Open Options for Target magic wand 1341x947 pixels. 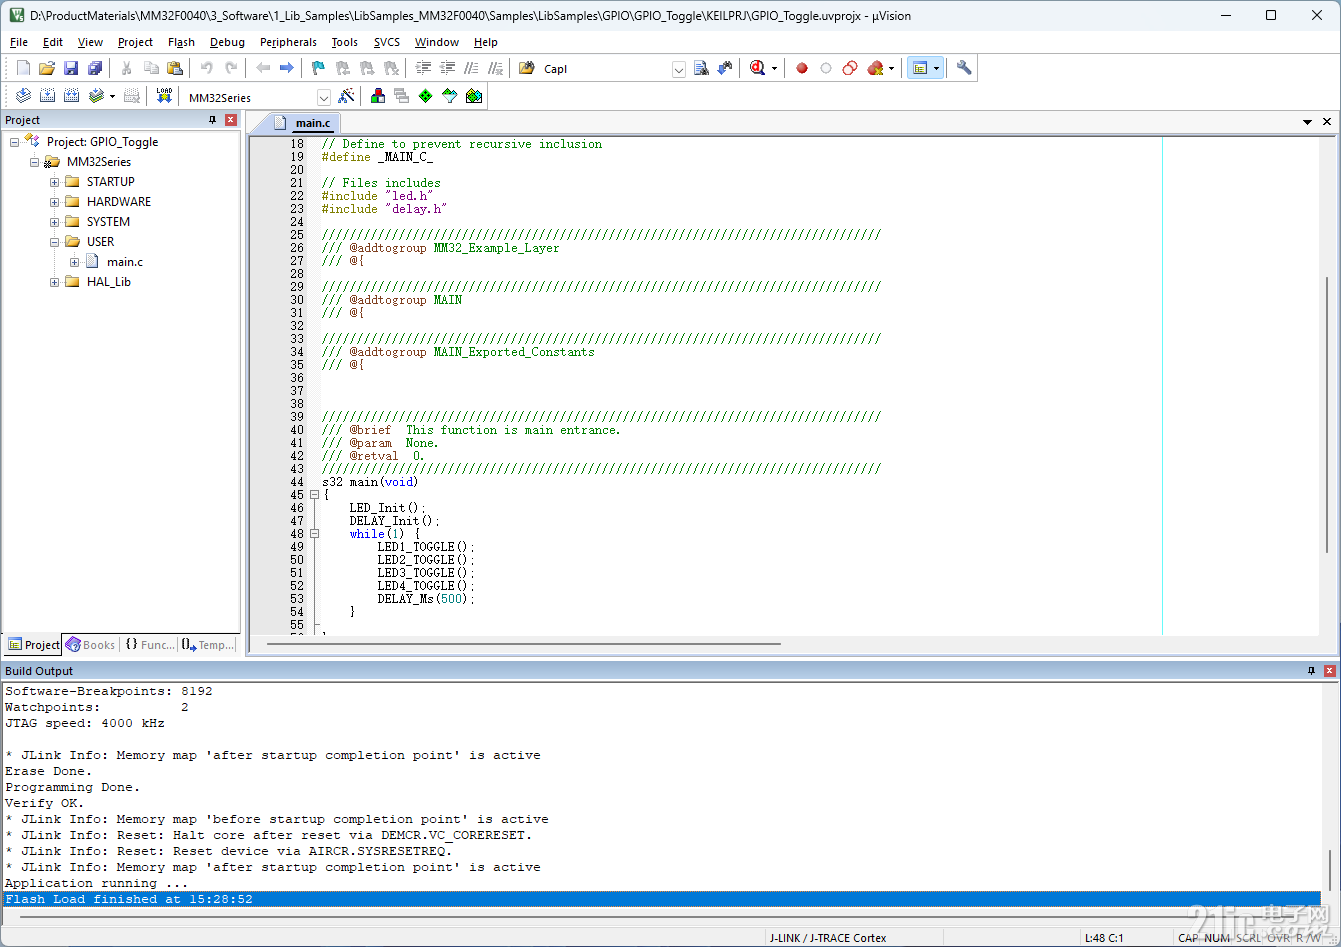(x=346, y=96)
